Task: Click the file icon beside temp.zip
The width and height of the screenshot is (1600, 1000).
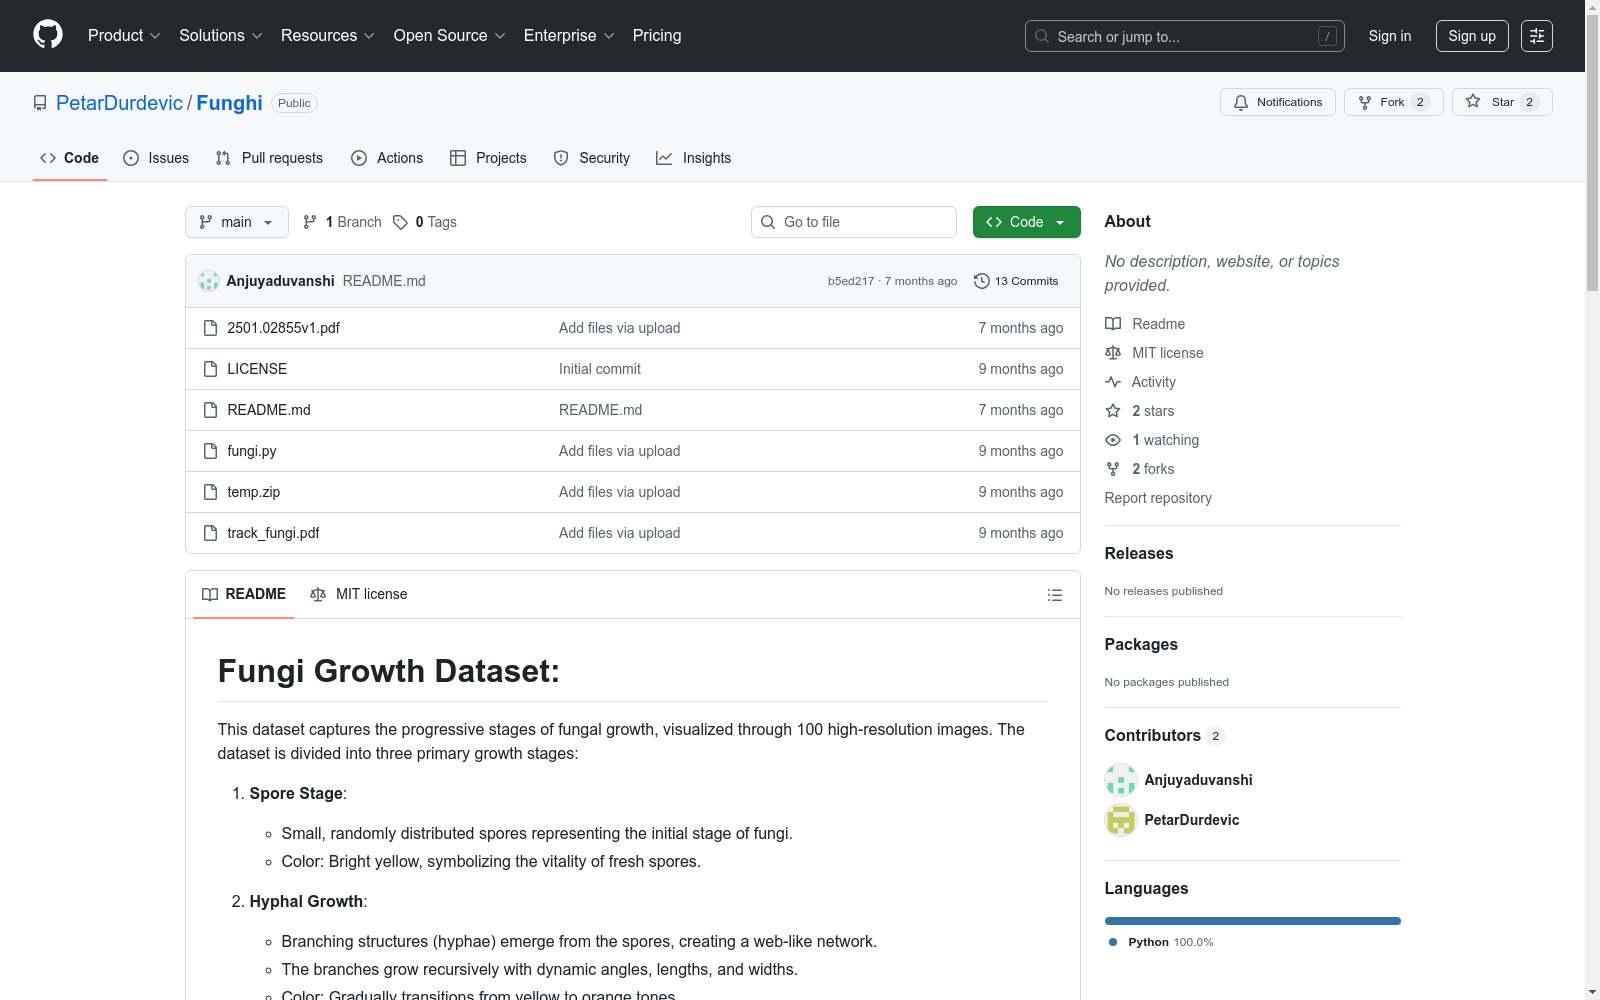Action: [210, 492]
